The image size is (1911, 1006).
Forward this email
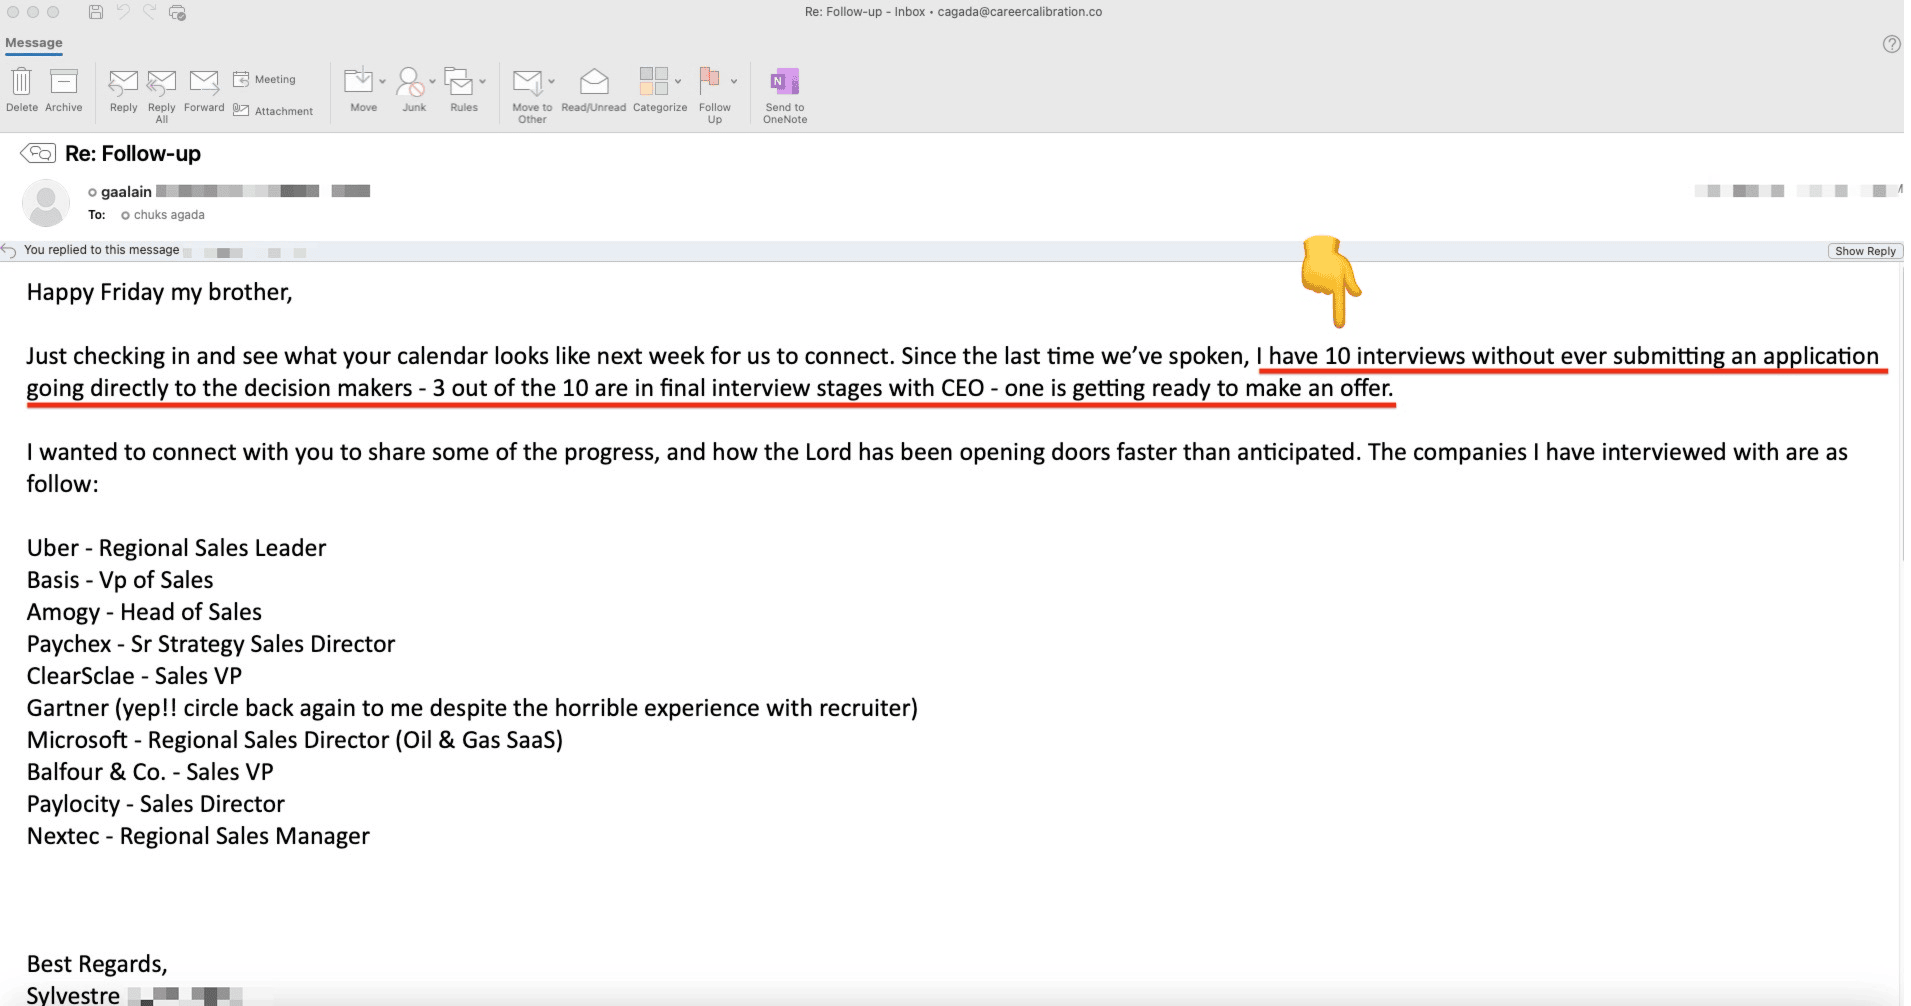pyautogui.click(x=204, y=82)
